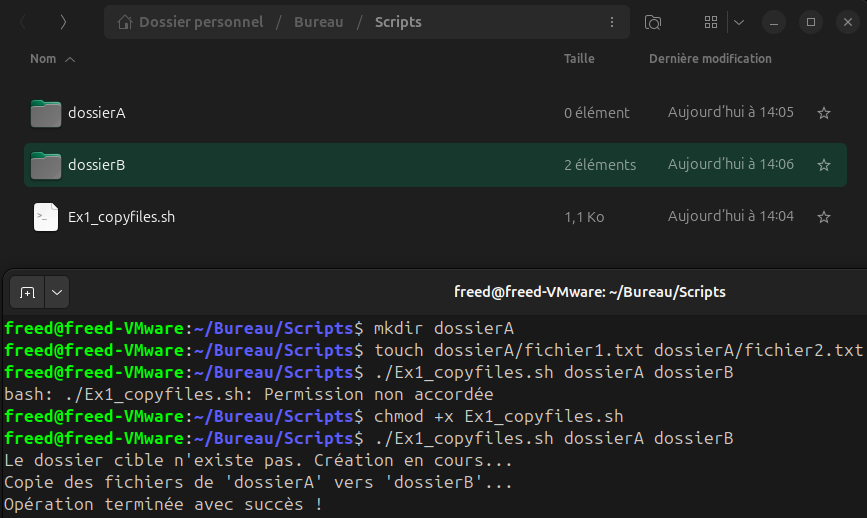Go to Dossier personnel in breadcrumb

click(200, 22)
